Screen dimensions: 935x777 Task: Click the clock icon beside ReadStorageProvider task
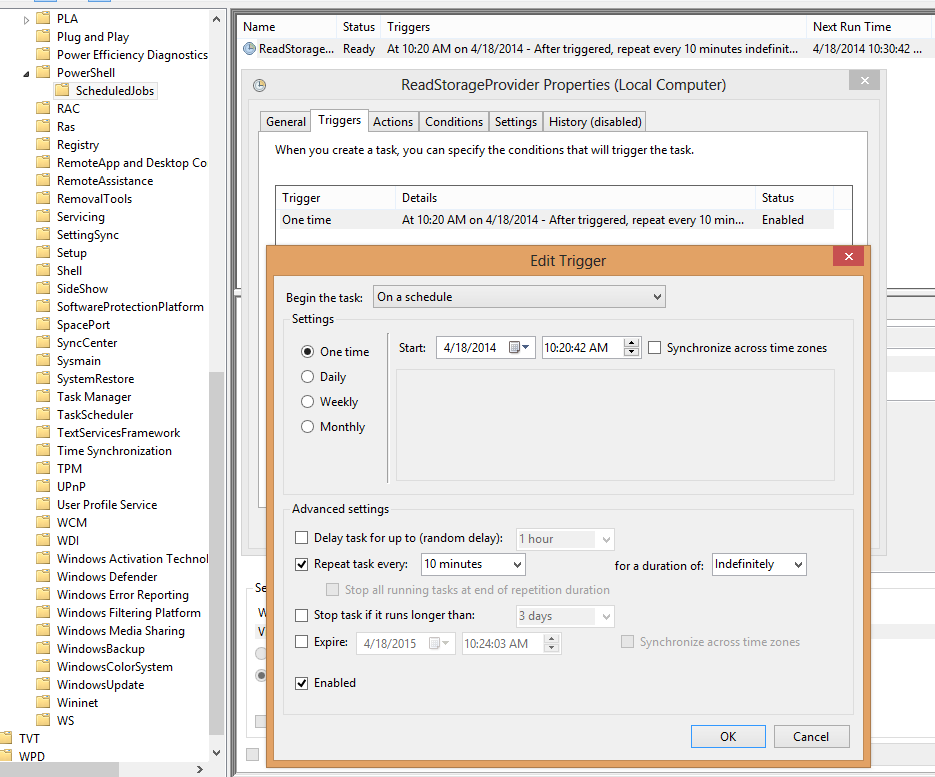point(249,49)
